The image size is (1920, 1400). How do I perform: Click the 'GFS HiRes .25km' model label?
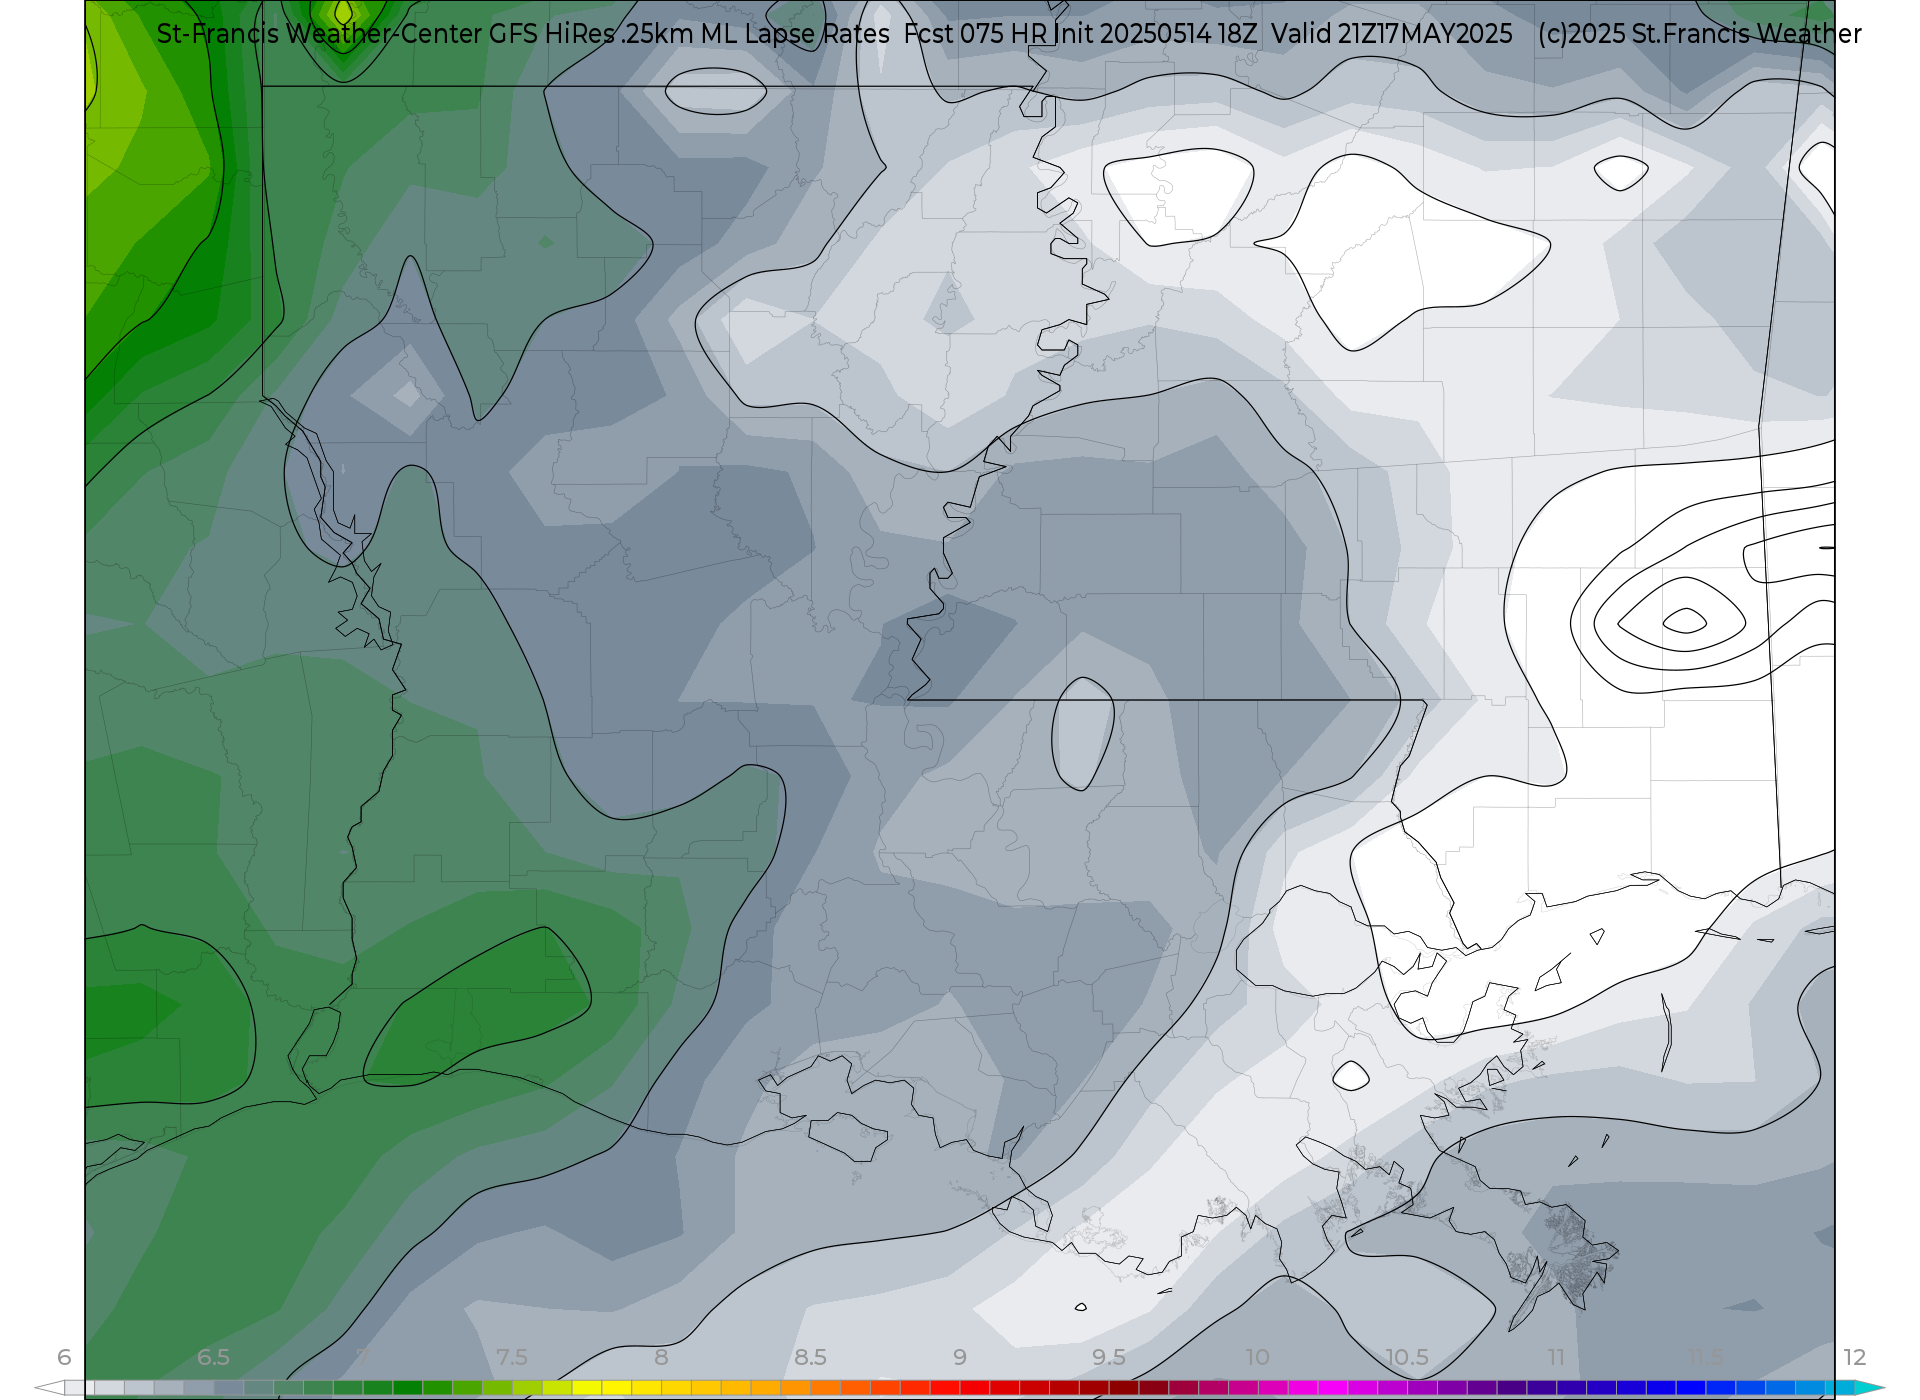coord(591,34)
